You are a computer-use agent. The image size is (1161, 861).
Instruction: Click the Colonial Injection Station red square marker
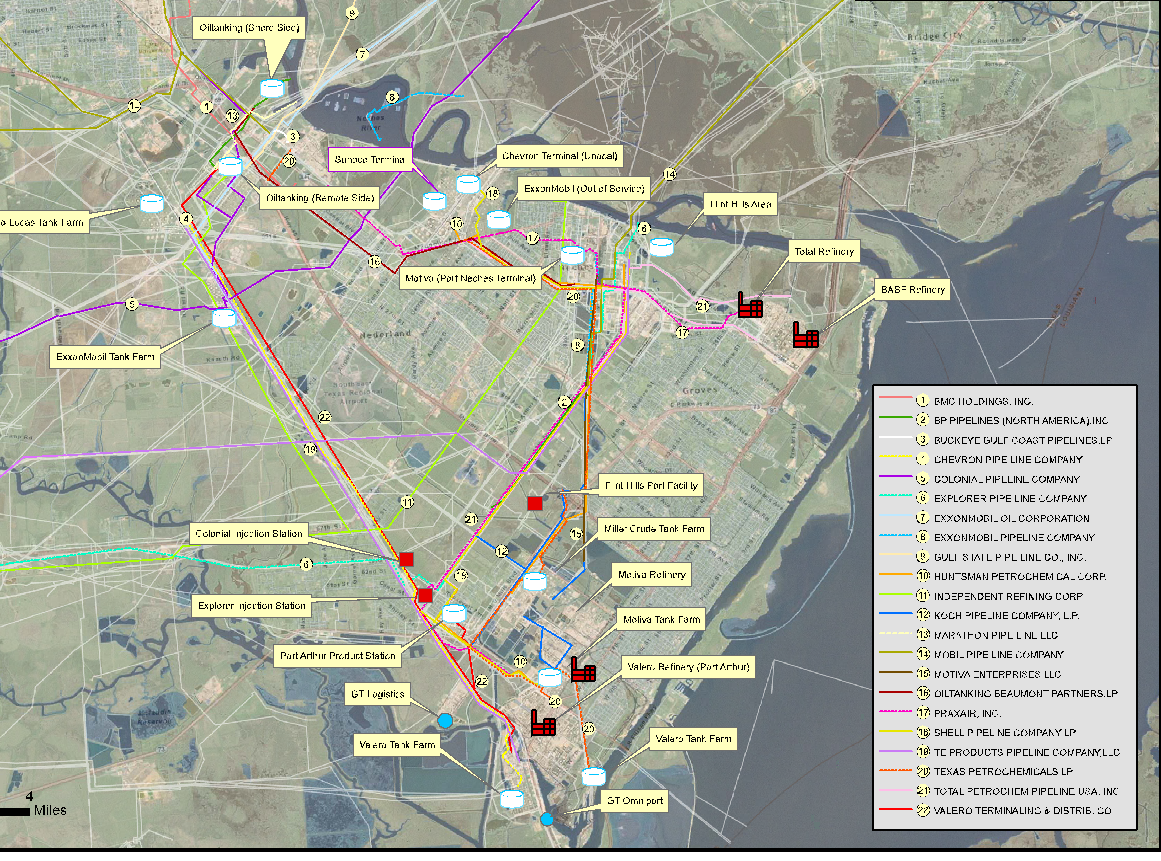point(406,559)
